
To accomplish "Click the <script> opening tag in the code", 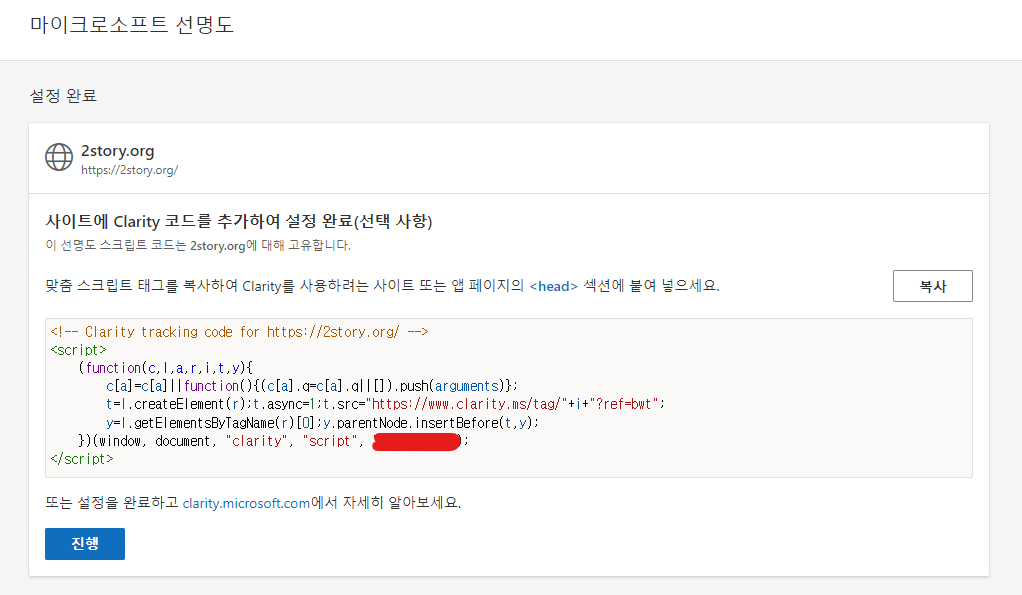I will click(x=68, y=349).
